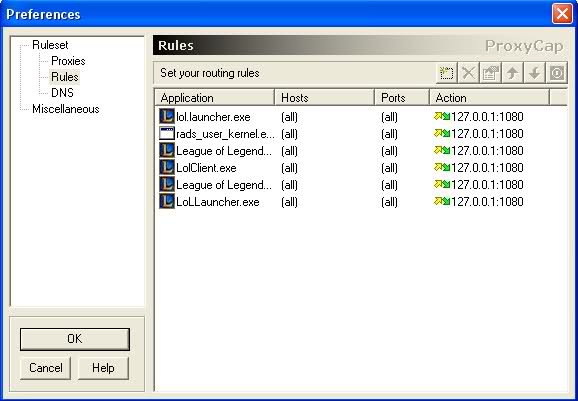Open the DNS tree item
Viewport: 578px width, 401px height.
click(62, 93)
